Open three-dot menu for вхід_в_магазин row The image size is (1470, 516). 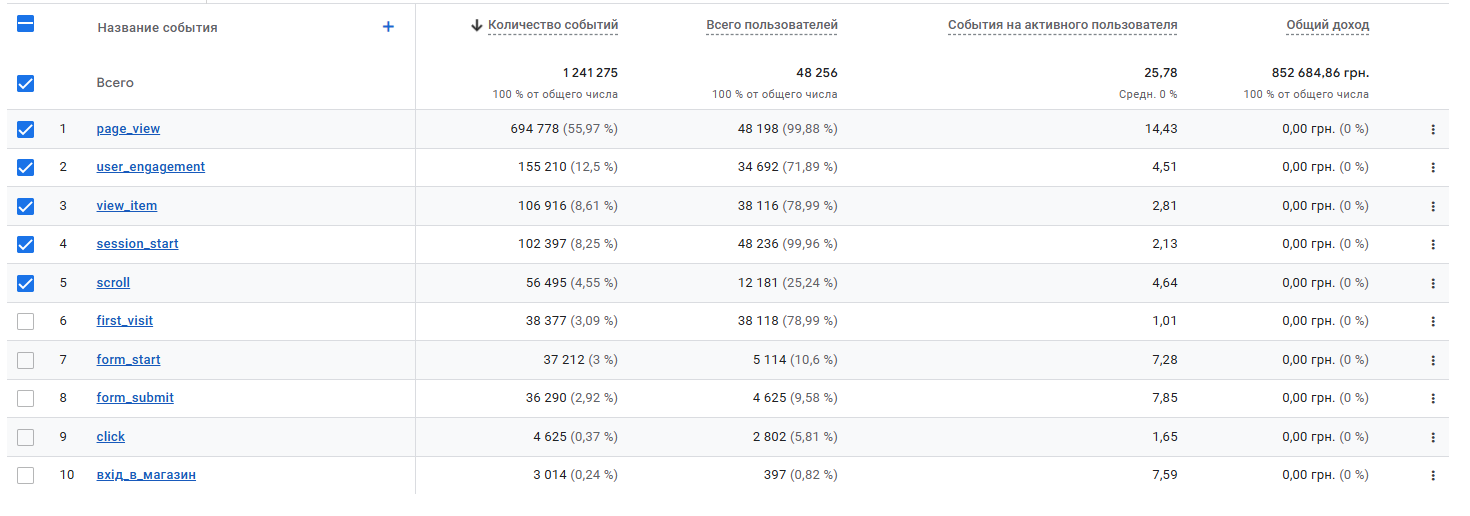click(x=1433, y=475)
